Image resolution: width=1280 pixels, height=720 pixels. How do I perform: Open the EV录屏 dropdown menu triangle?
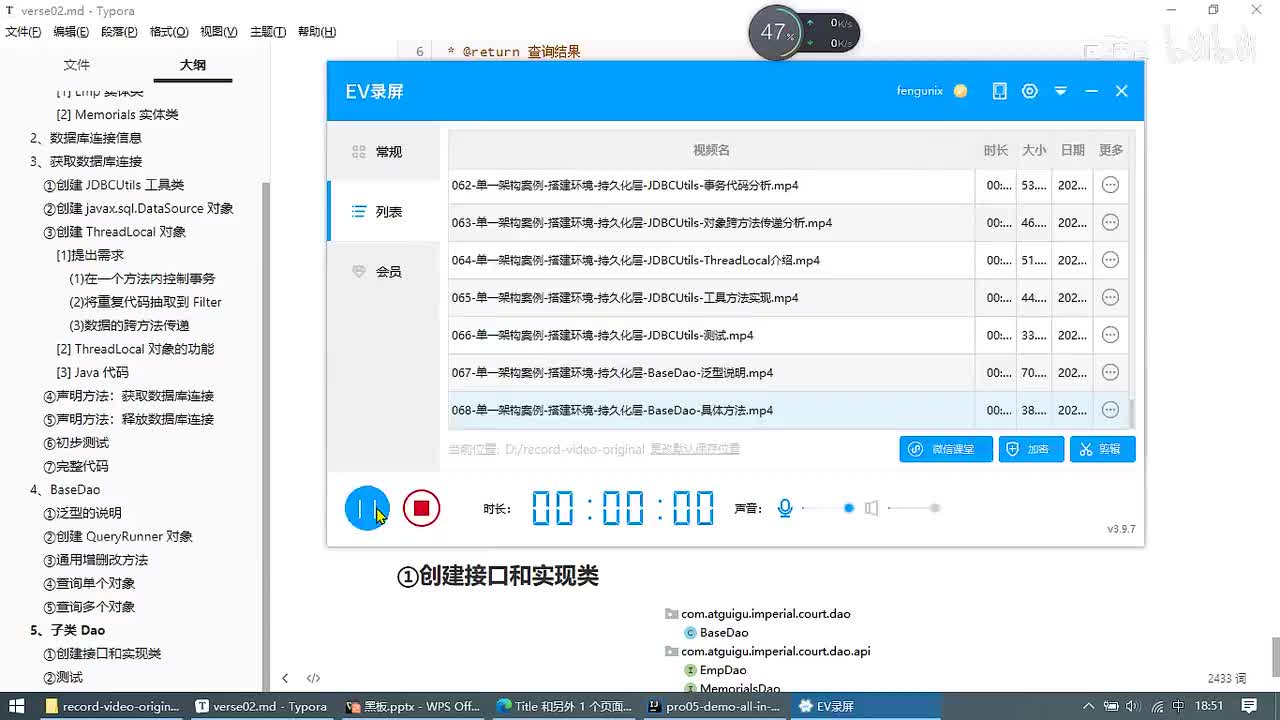[1061, 91]
